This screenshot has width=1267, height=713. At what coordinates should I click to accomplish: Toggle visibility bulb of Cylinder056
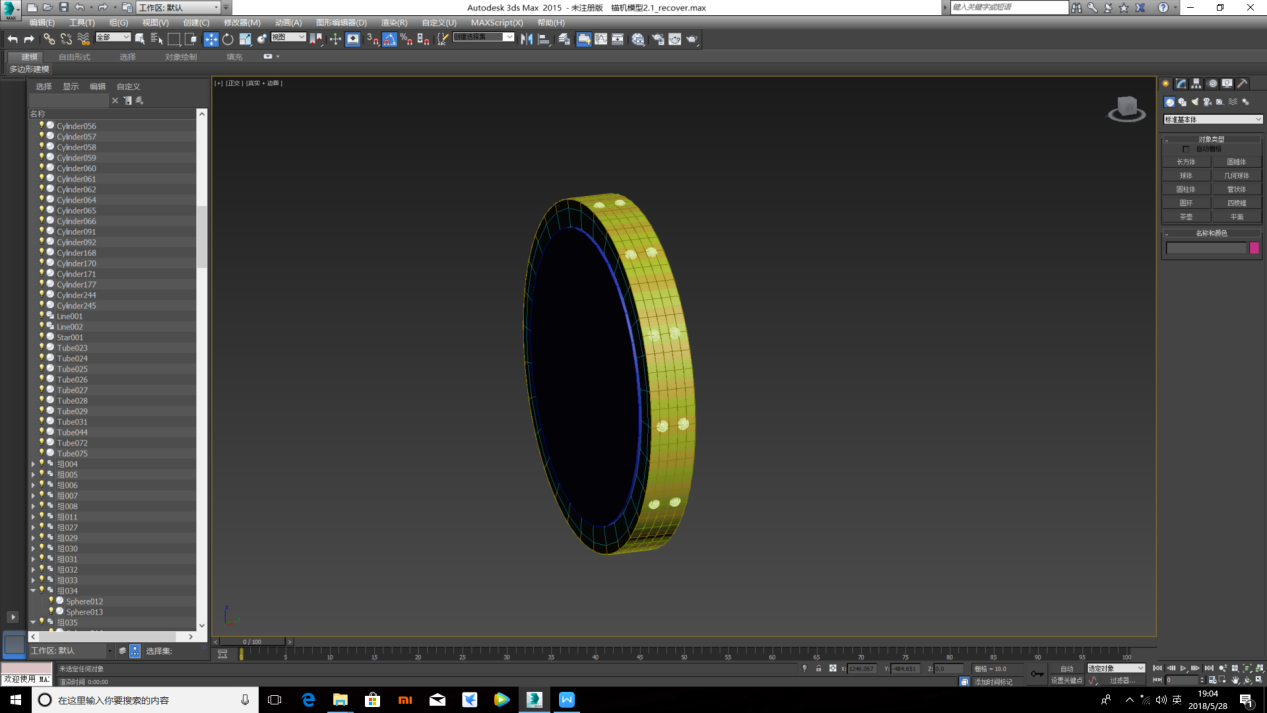tap(42, 126)
